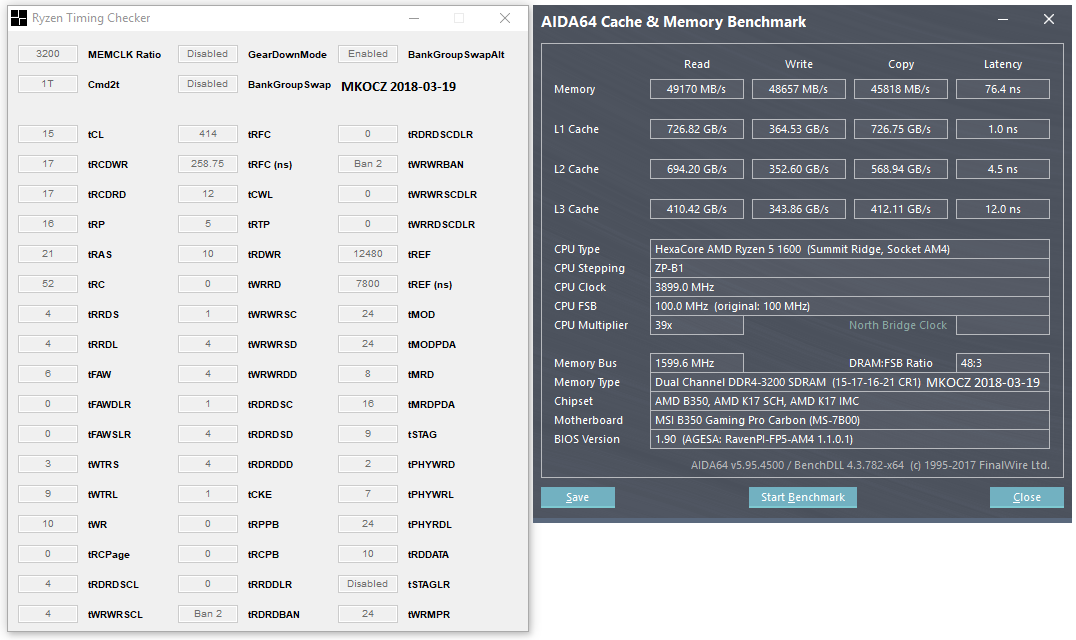
Task: Click the tWRWRBAN value Ban 2
Action: (368, 164)
